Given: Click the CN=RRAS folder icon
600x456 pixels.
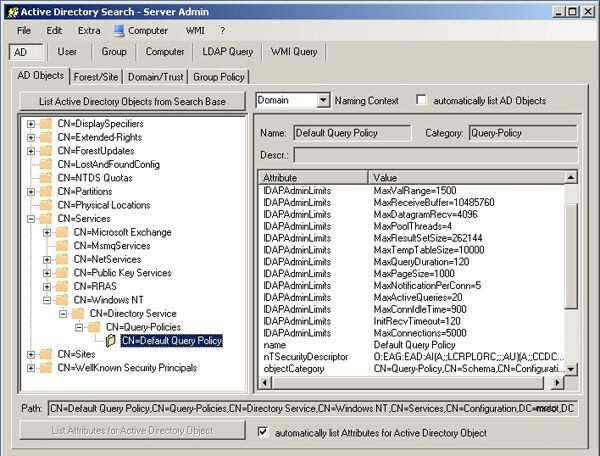Looking at the screenshot, I should pos(64,286).
